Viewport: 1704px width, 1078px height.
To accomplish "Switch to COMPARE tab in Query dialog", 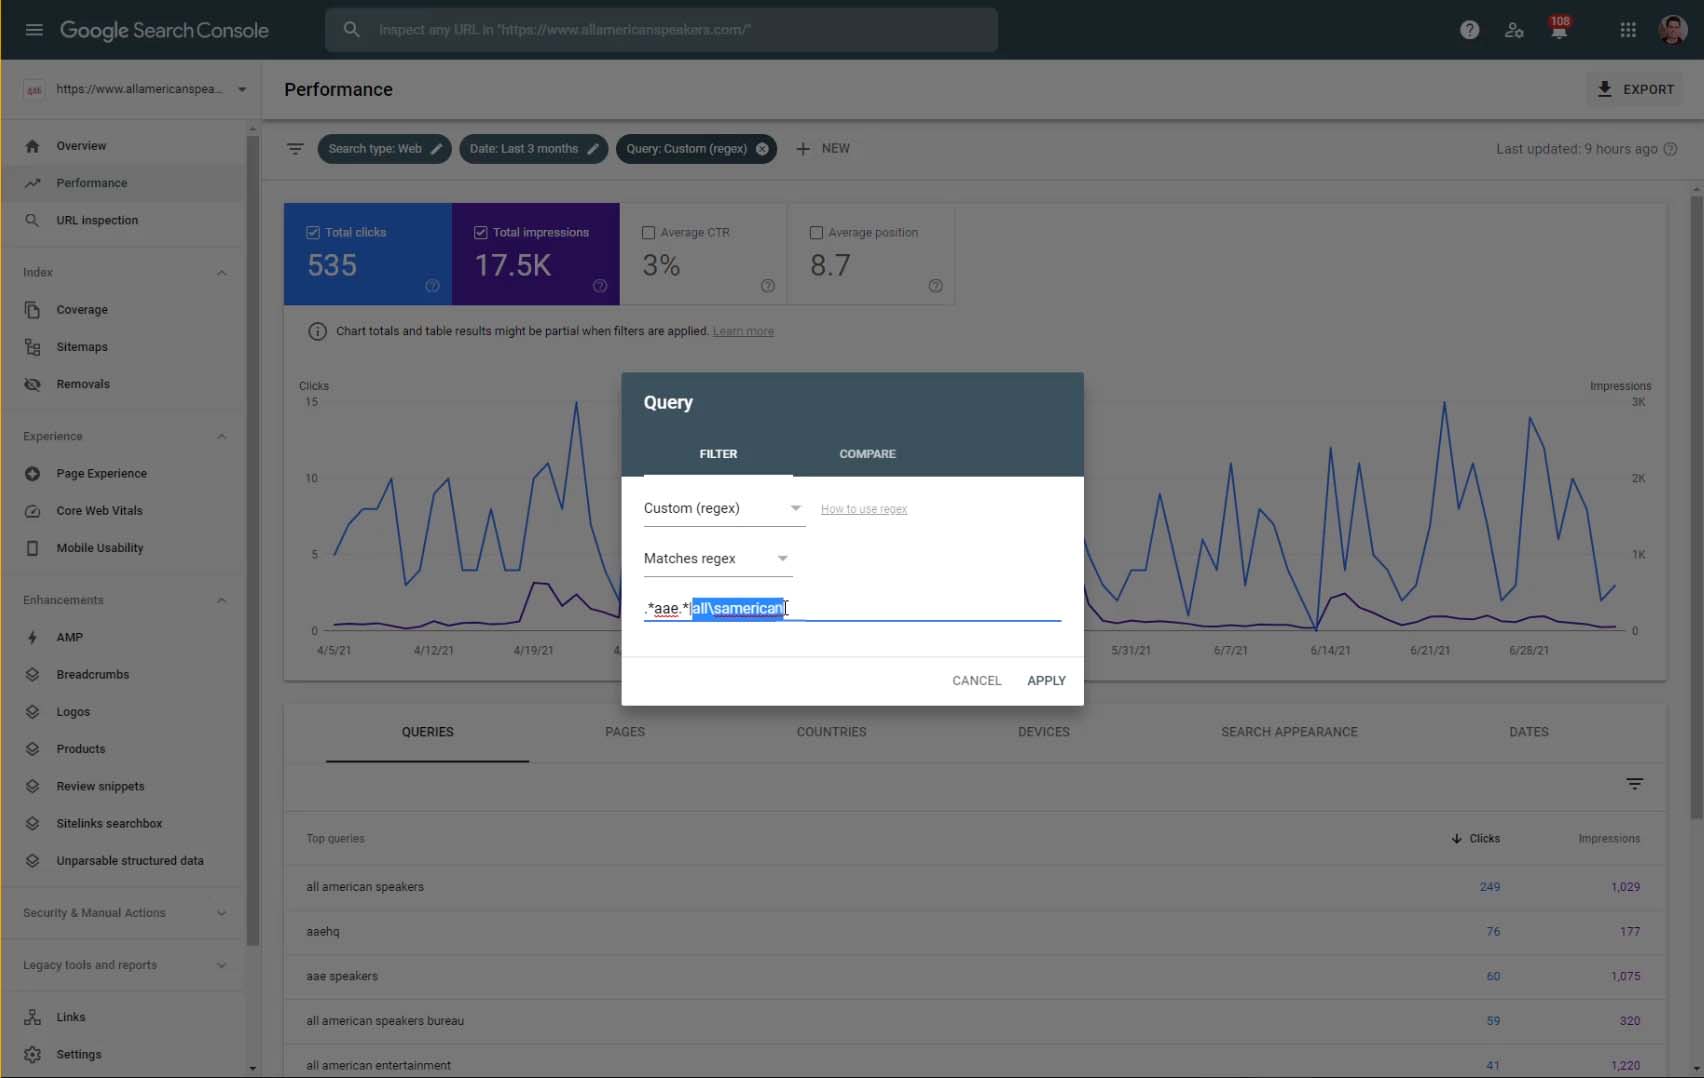I will coord(867,454).
